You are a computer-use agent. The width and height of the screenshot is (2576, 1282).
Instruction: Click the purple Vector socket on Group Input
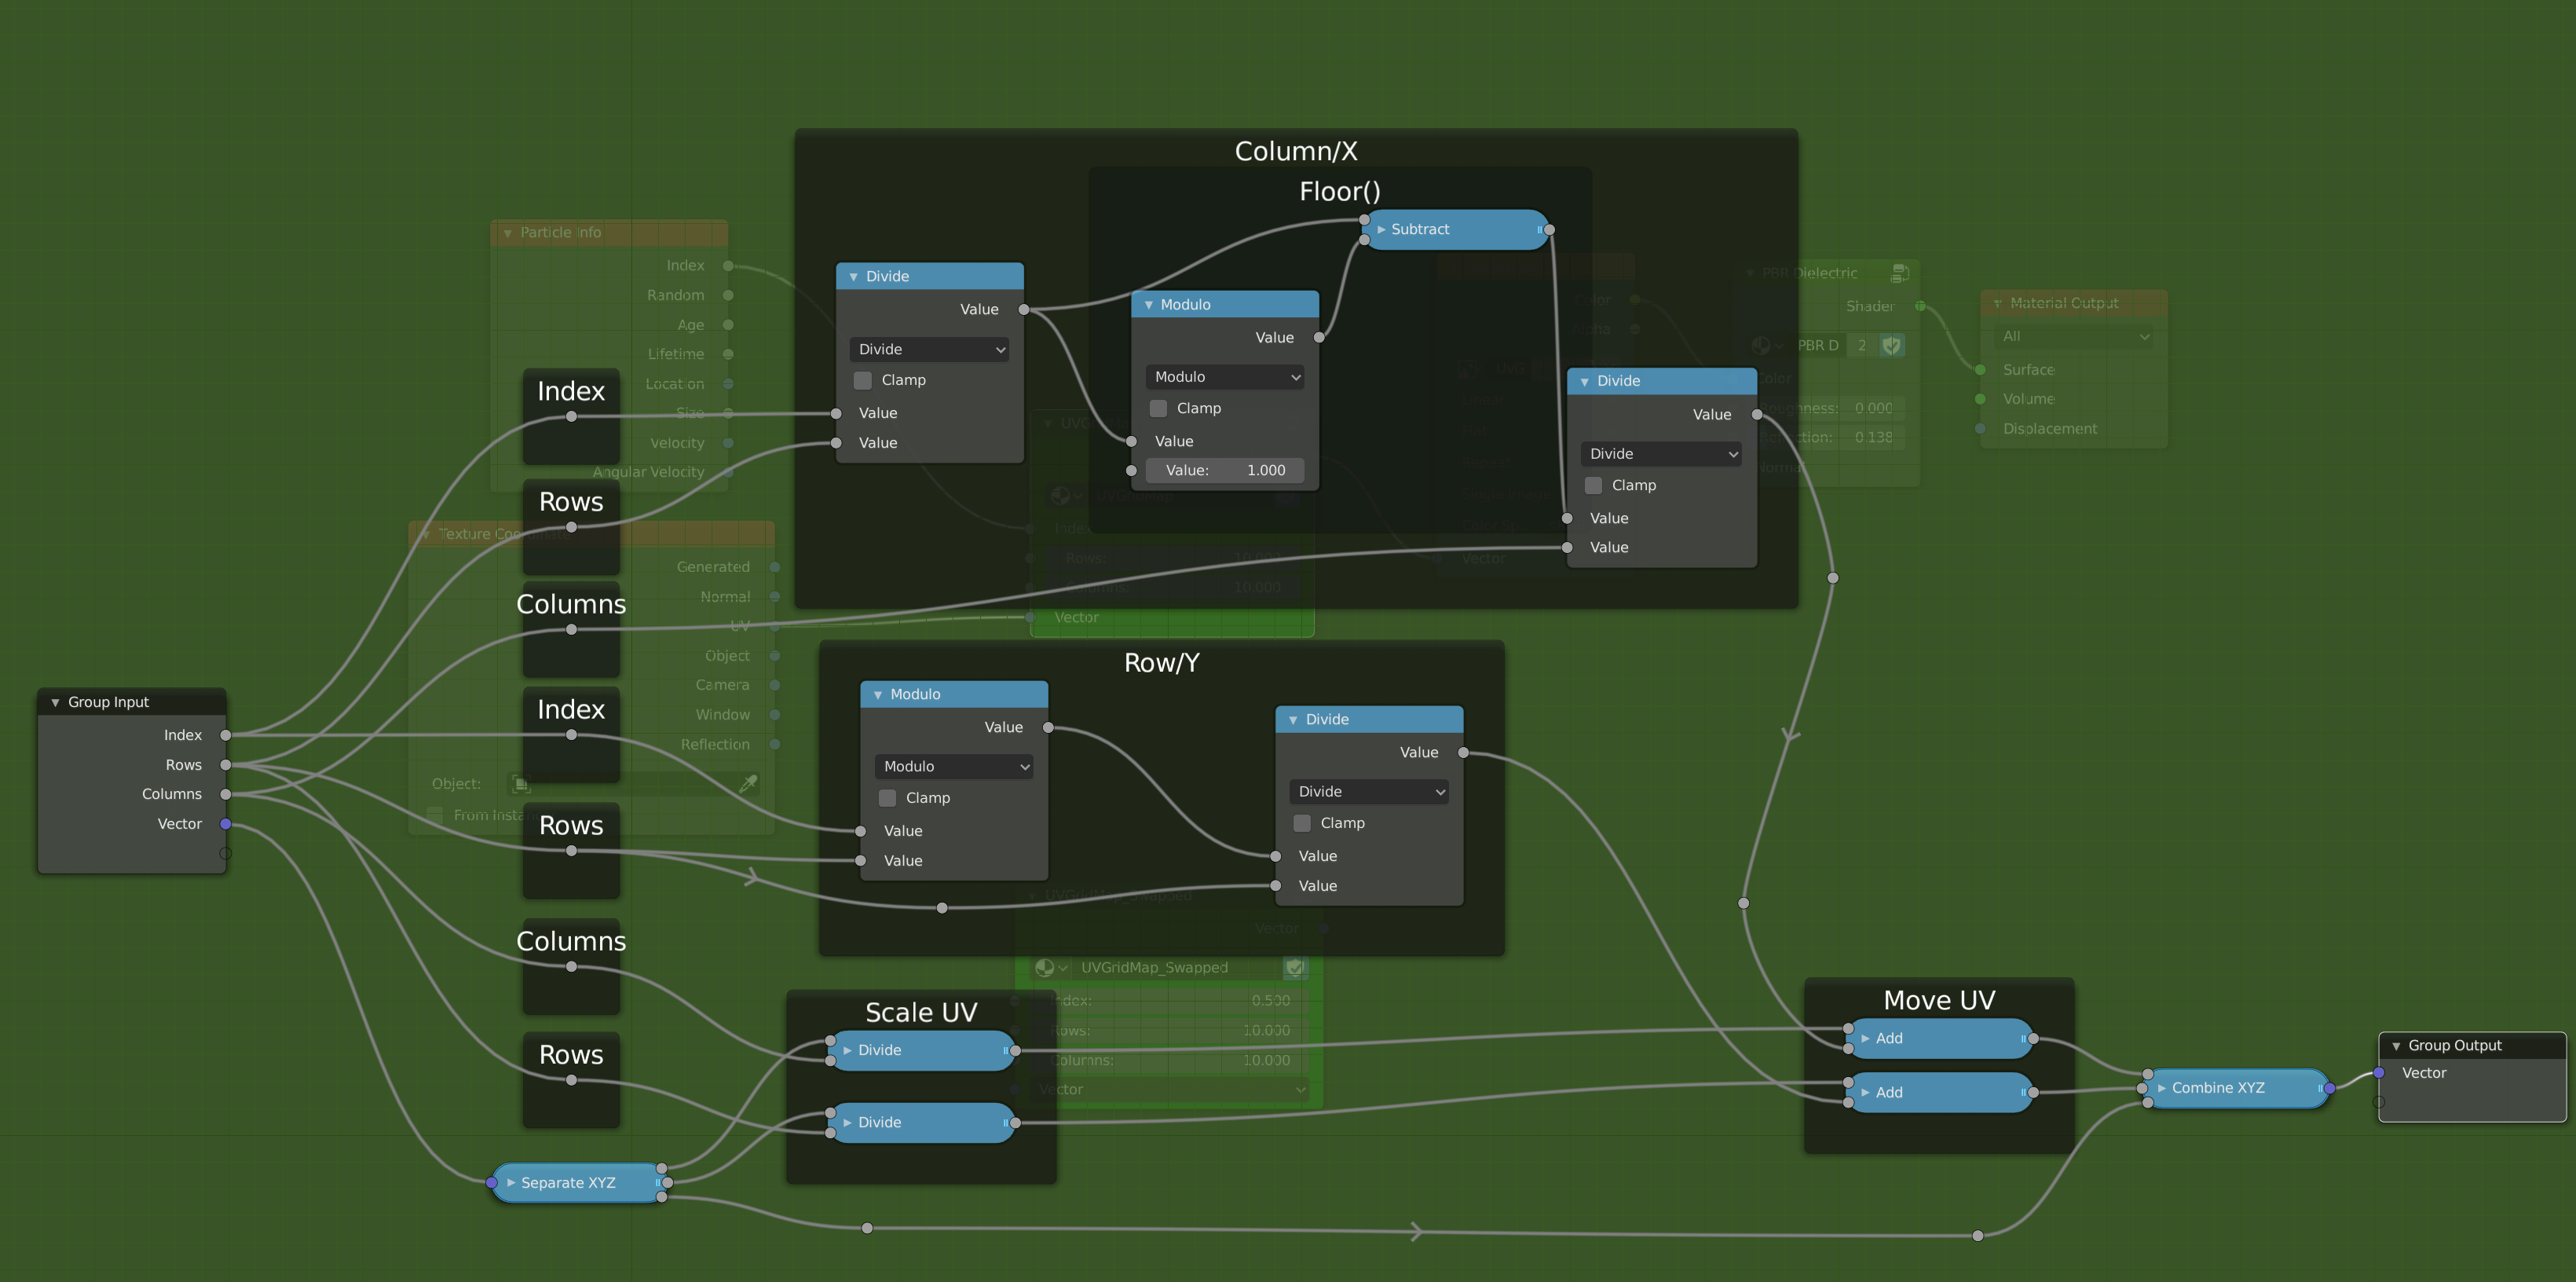[x=226, y=824]
